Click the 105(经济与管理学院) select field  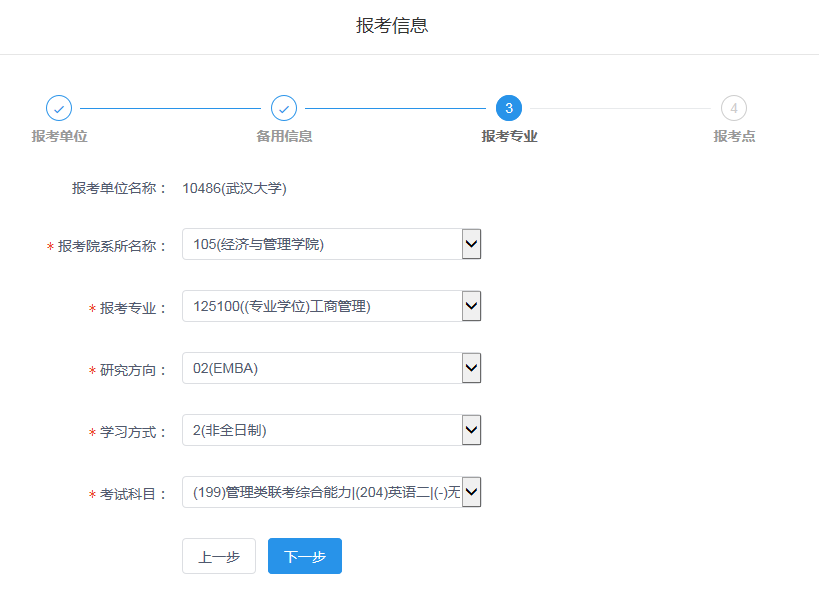click(x=331, y=244)
